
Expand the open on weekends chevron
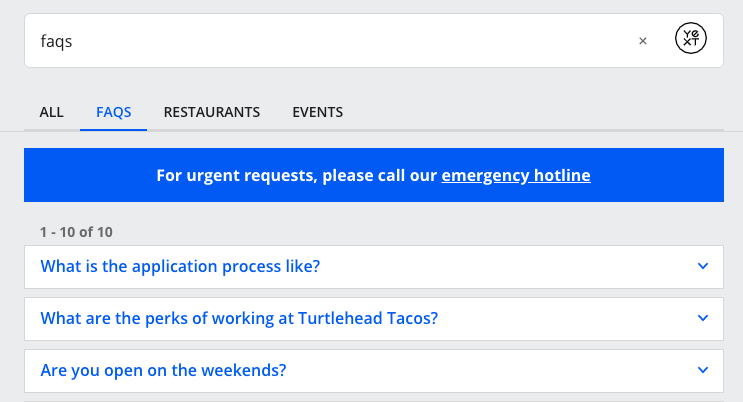tap(703, 370)
